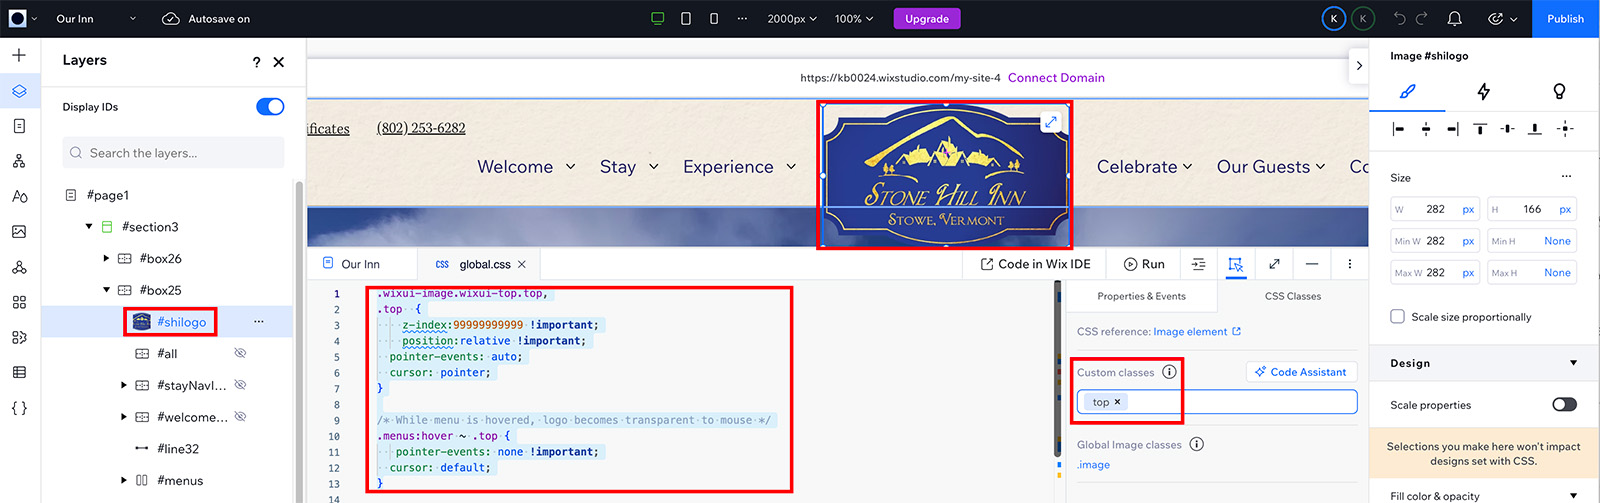
Task: Align the element to the top edge
Action: point(1480,129)
